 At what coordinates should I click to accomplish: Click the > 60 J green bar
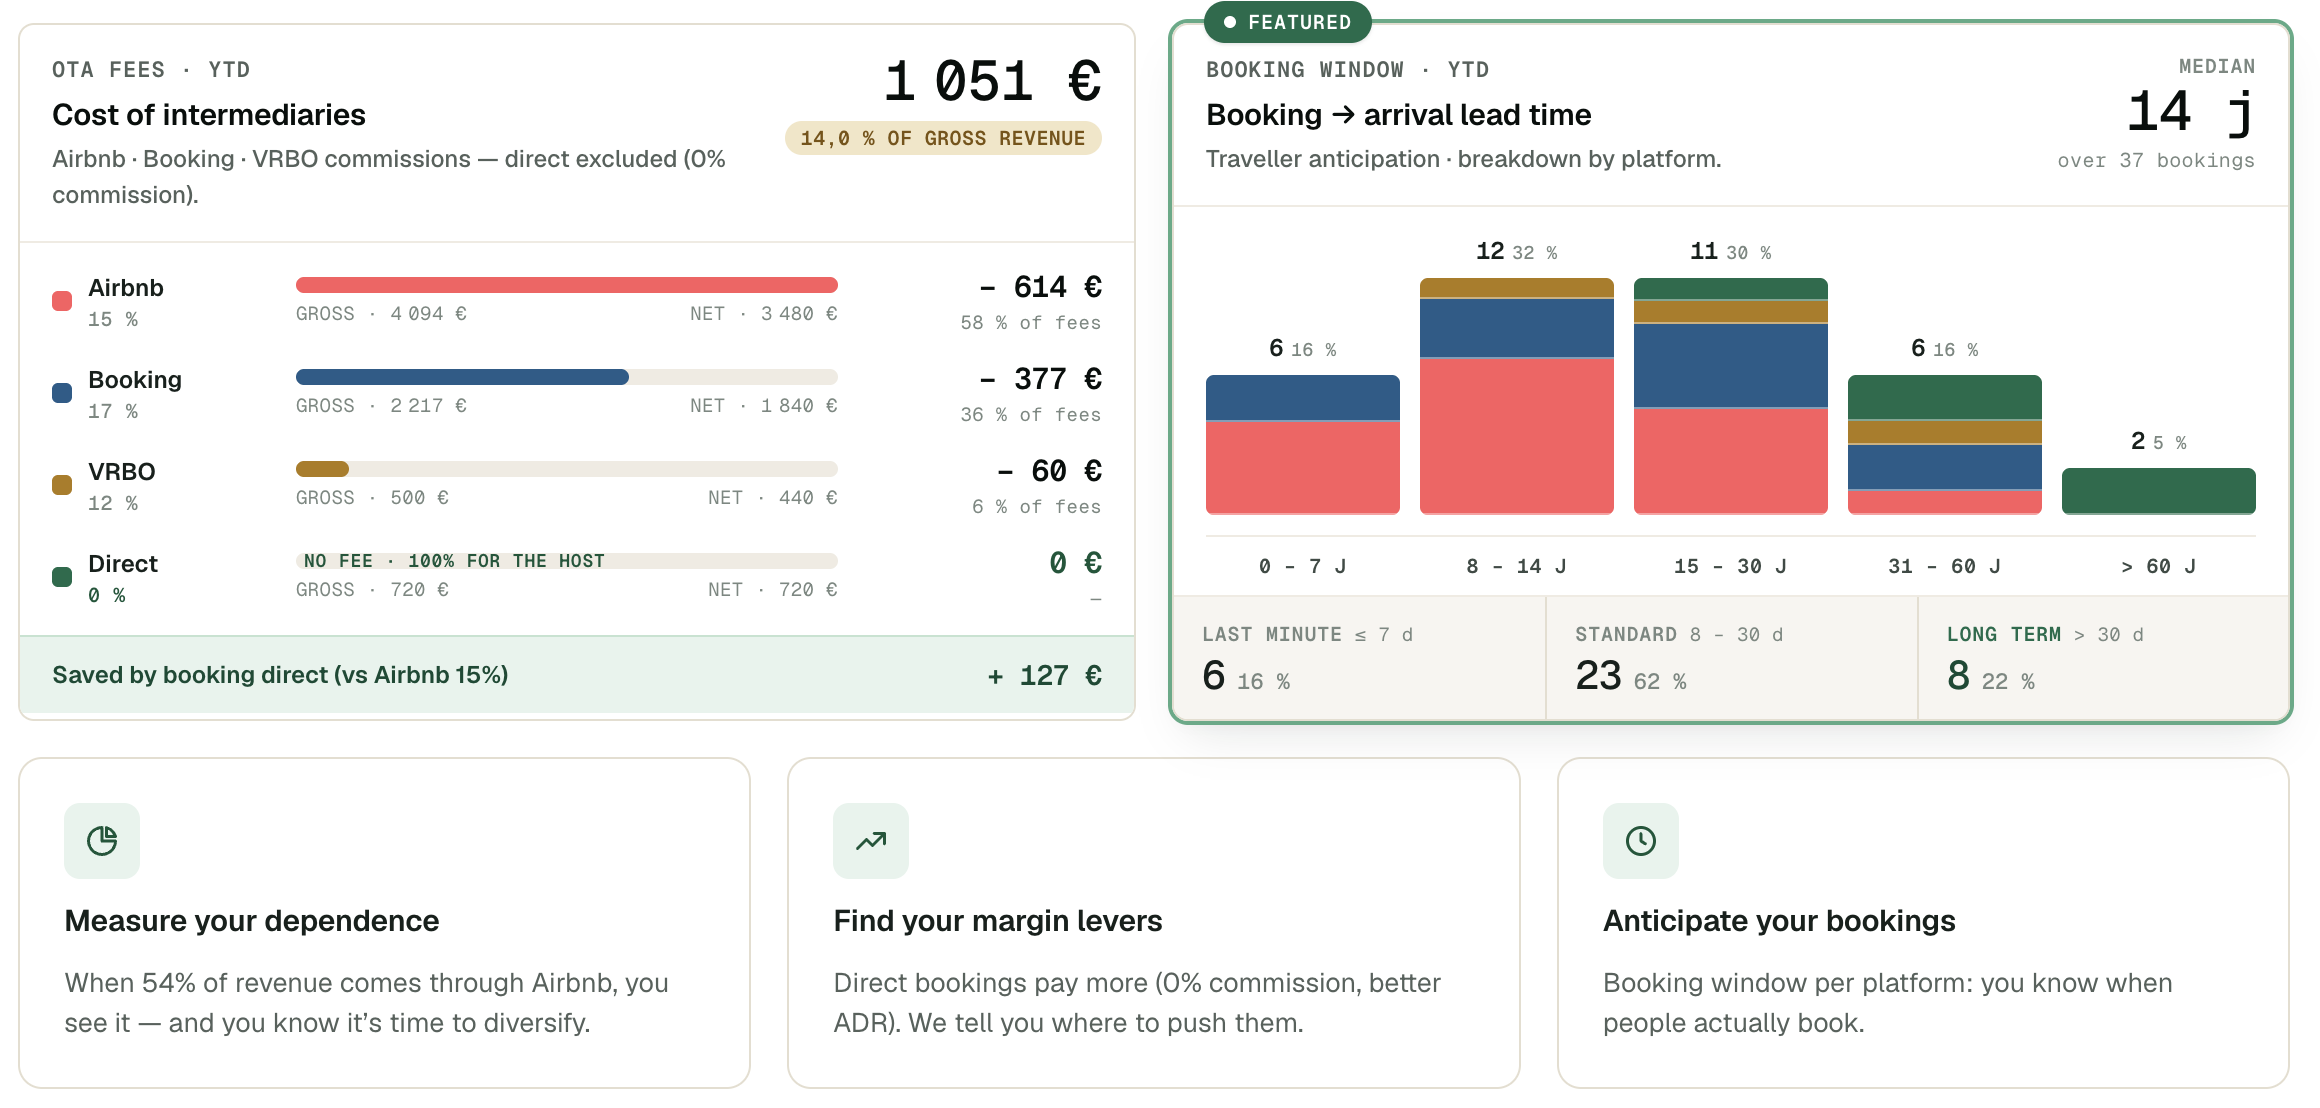pyautogui.click(x=2159, y=491)
